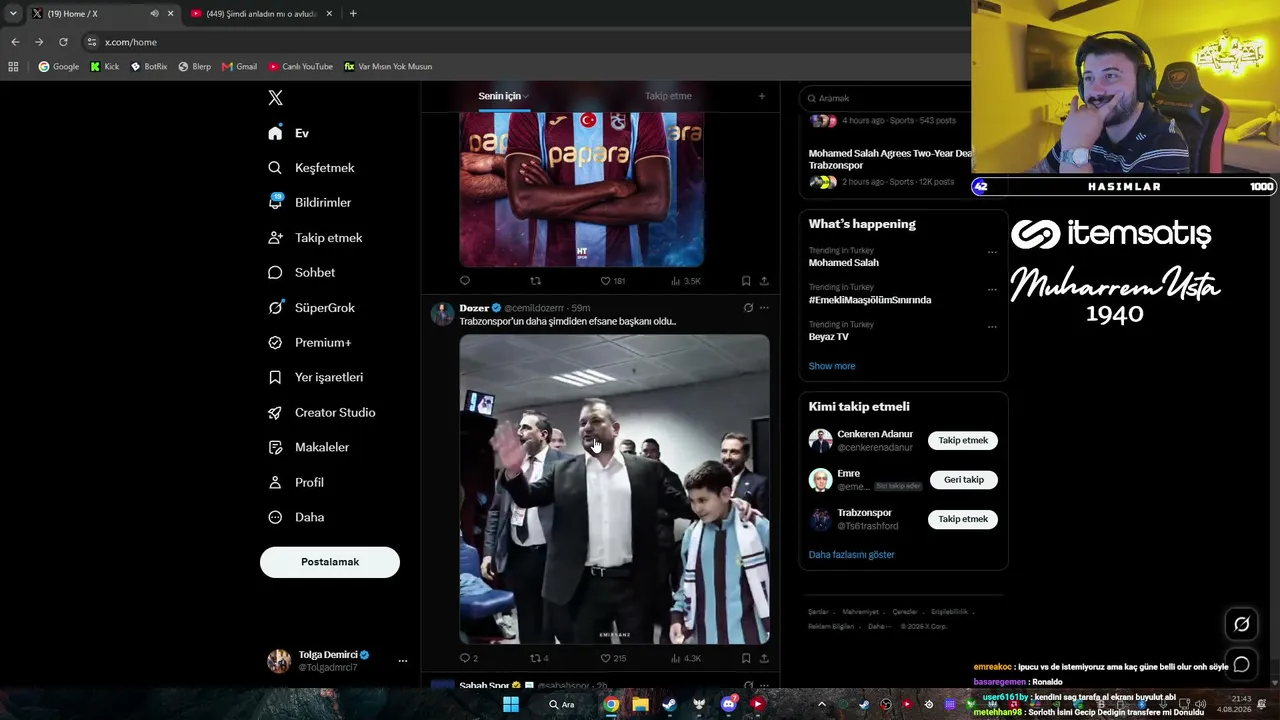1280x720 pixels.
Task: Add a new timeline tab with plus
Action: tap(762, 96)
